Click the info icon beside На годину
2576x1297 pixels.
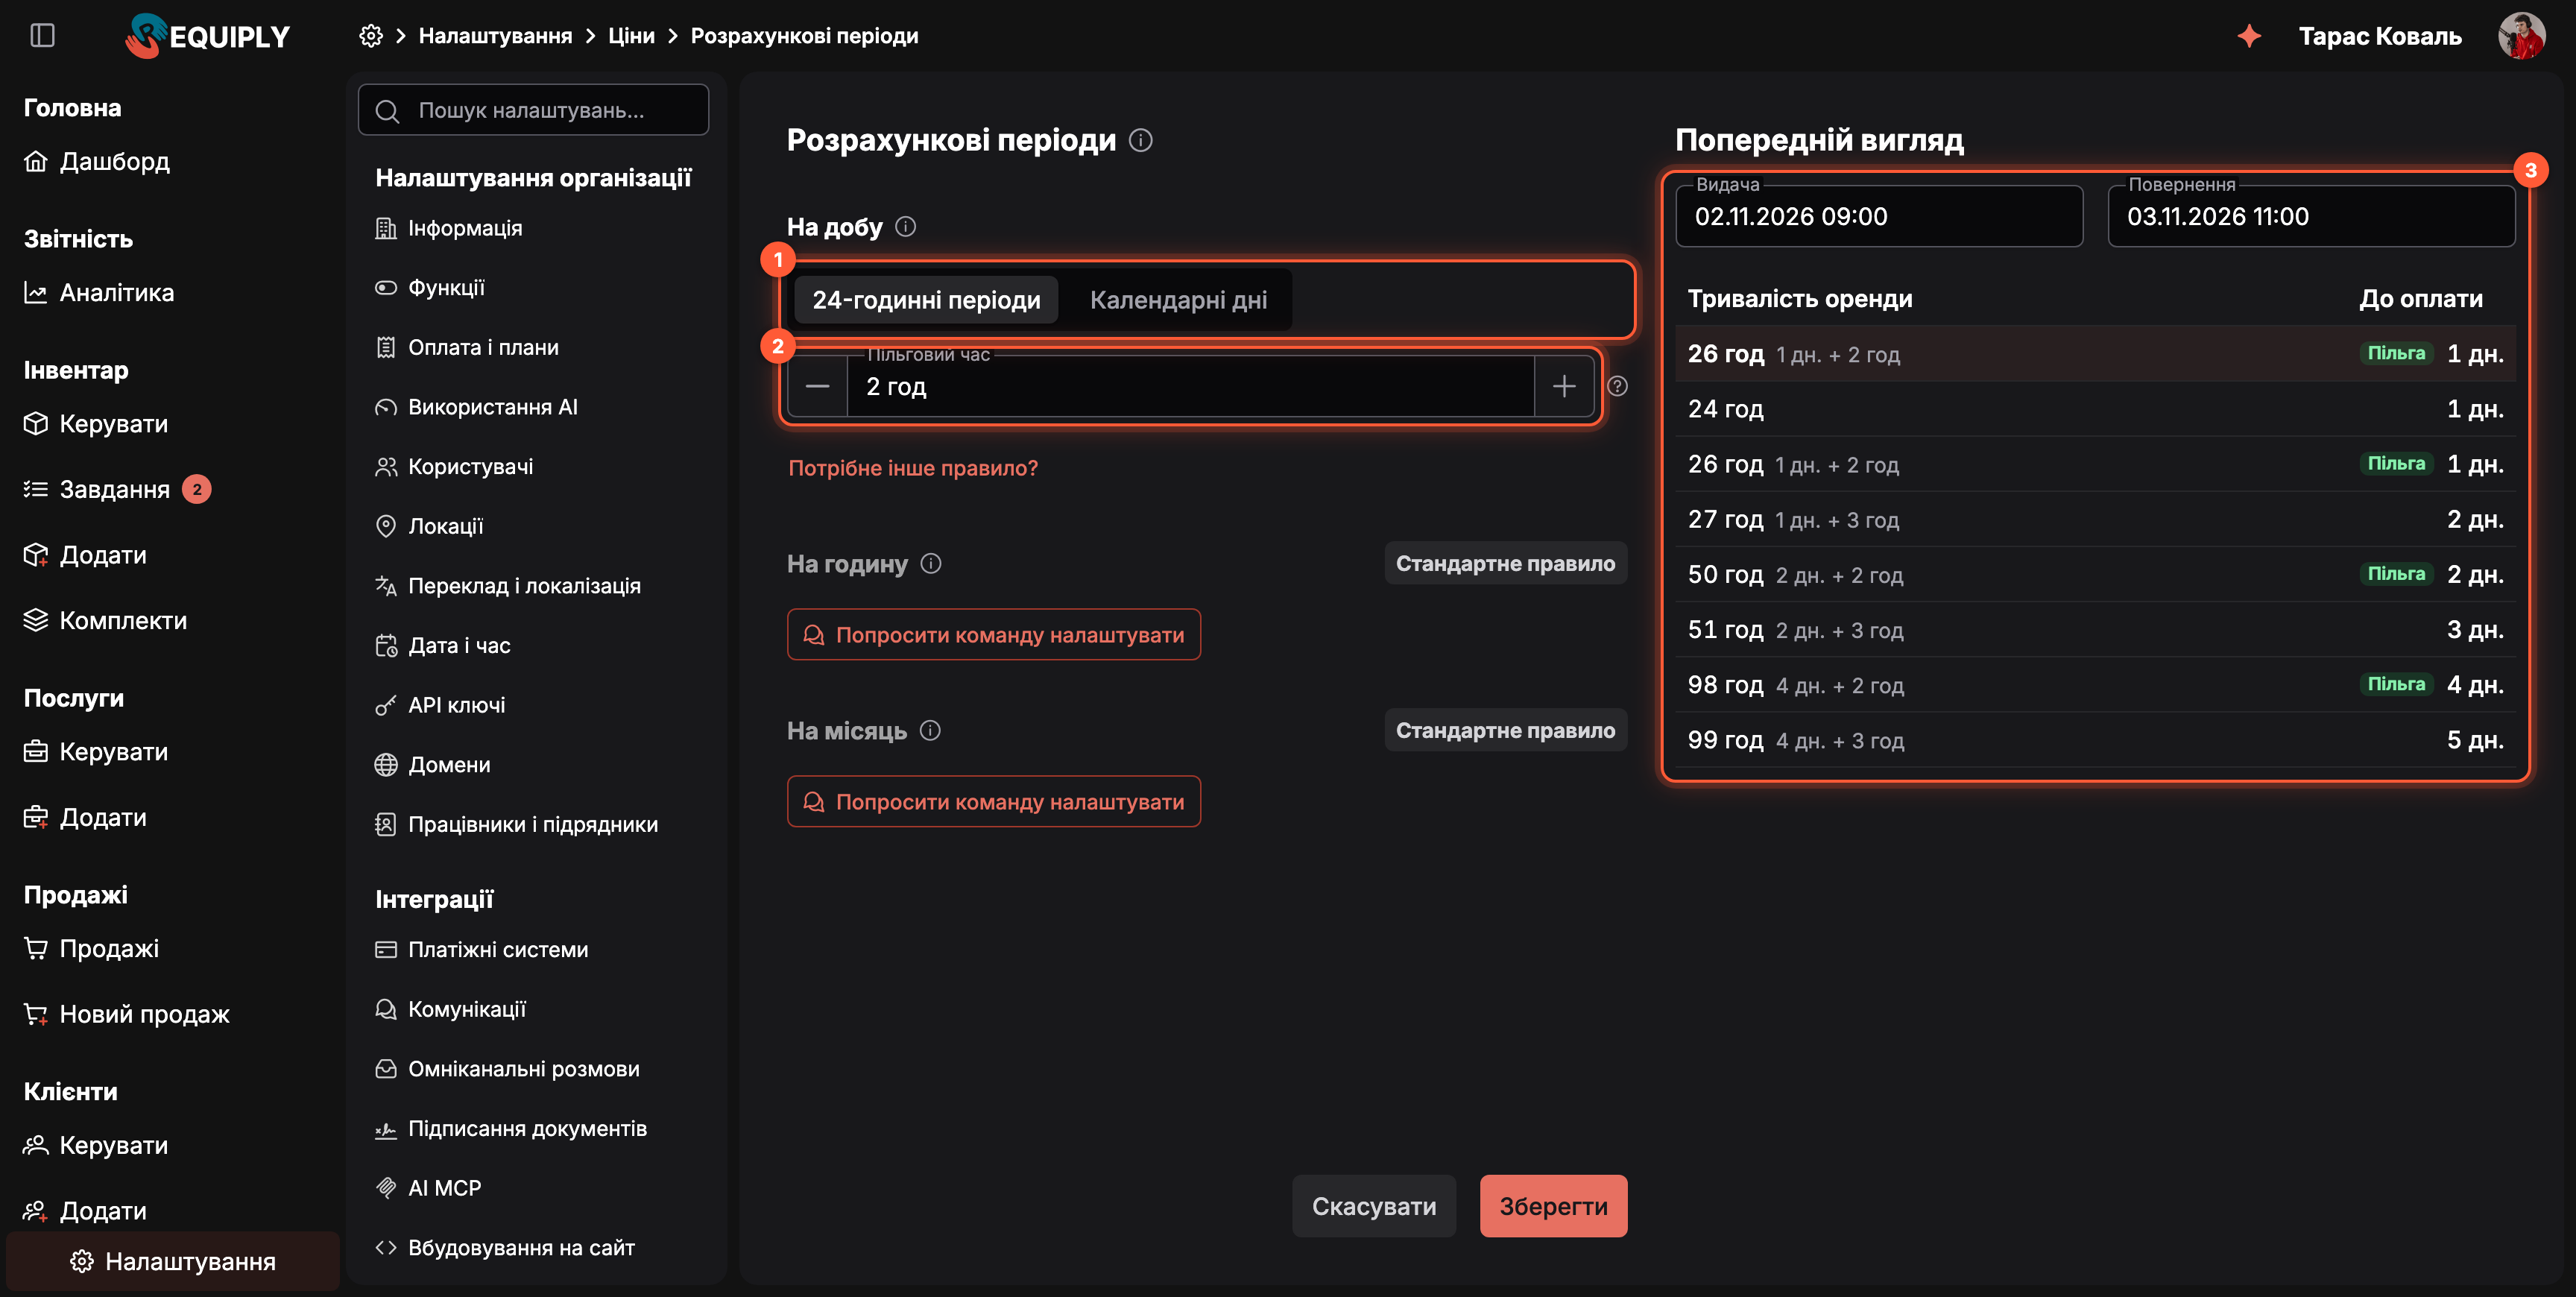tap(930, 564)
